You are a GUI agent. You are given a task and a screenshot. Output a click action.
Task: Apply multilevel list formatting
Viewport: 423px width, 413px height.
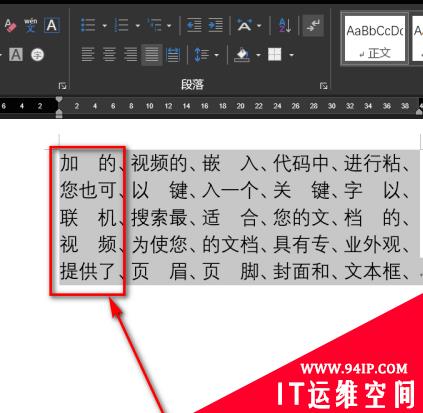pyautogui.click(x=155, y=25)
